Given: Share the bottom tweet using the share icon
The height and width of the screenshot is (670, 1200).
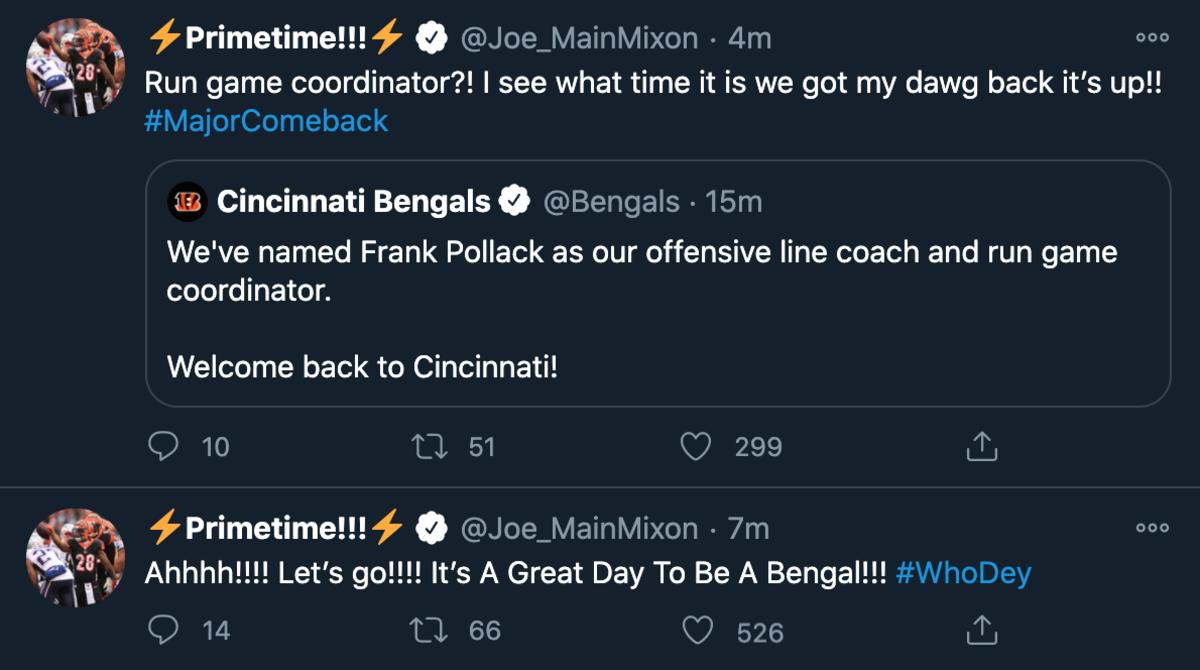Looking at the screenshot, I should 982,632.
